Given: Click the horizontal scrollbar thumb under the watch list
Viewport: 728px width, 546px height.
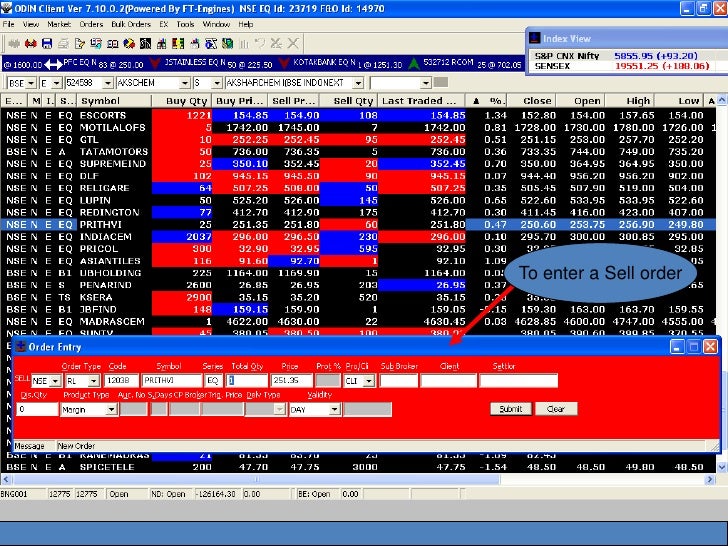Looking at the screenshot, I should click(x=255, y=480).
